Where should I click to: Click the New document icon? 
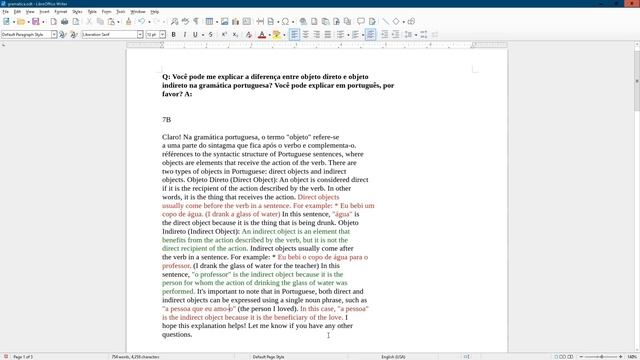click(x=6, y=22)
